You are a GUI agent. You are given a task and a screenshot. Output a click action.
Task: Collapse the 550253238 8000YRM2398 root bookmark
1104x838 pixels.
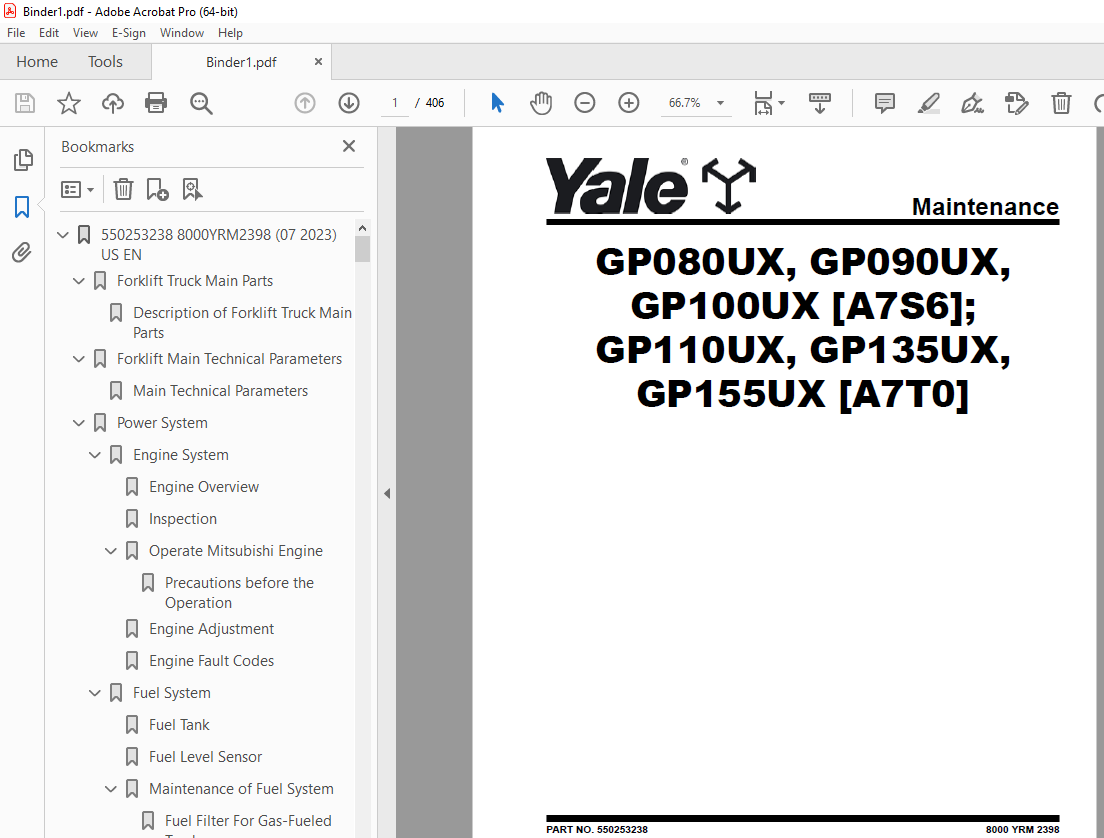pos(63,234)
